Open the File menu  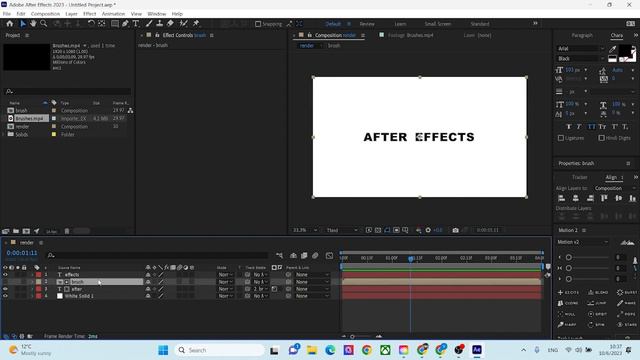[x=7, y=14]
